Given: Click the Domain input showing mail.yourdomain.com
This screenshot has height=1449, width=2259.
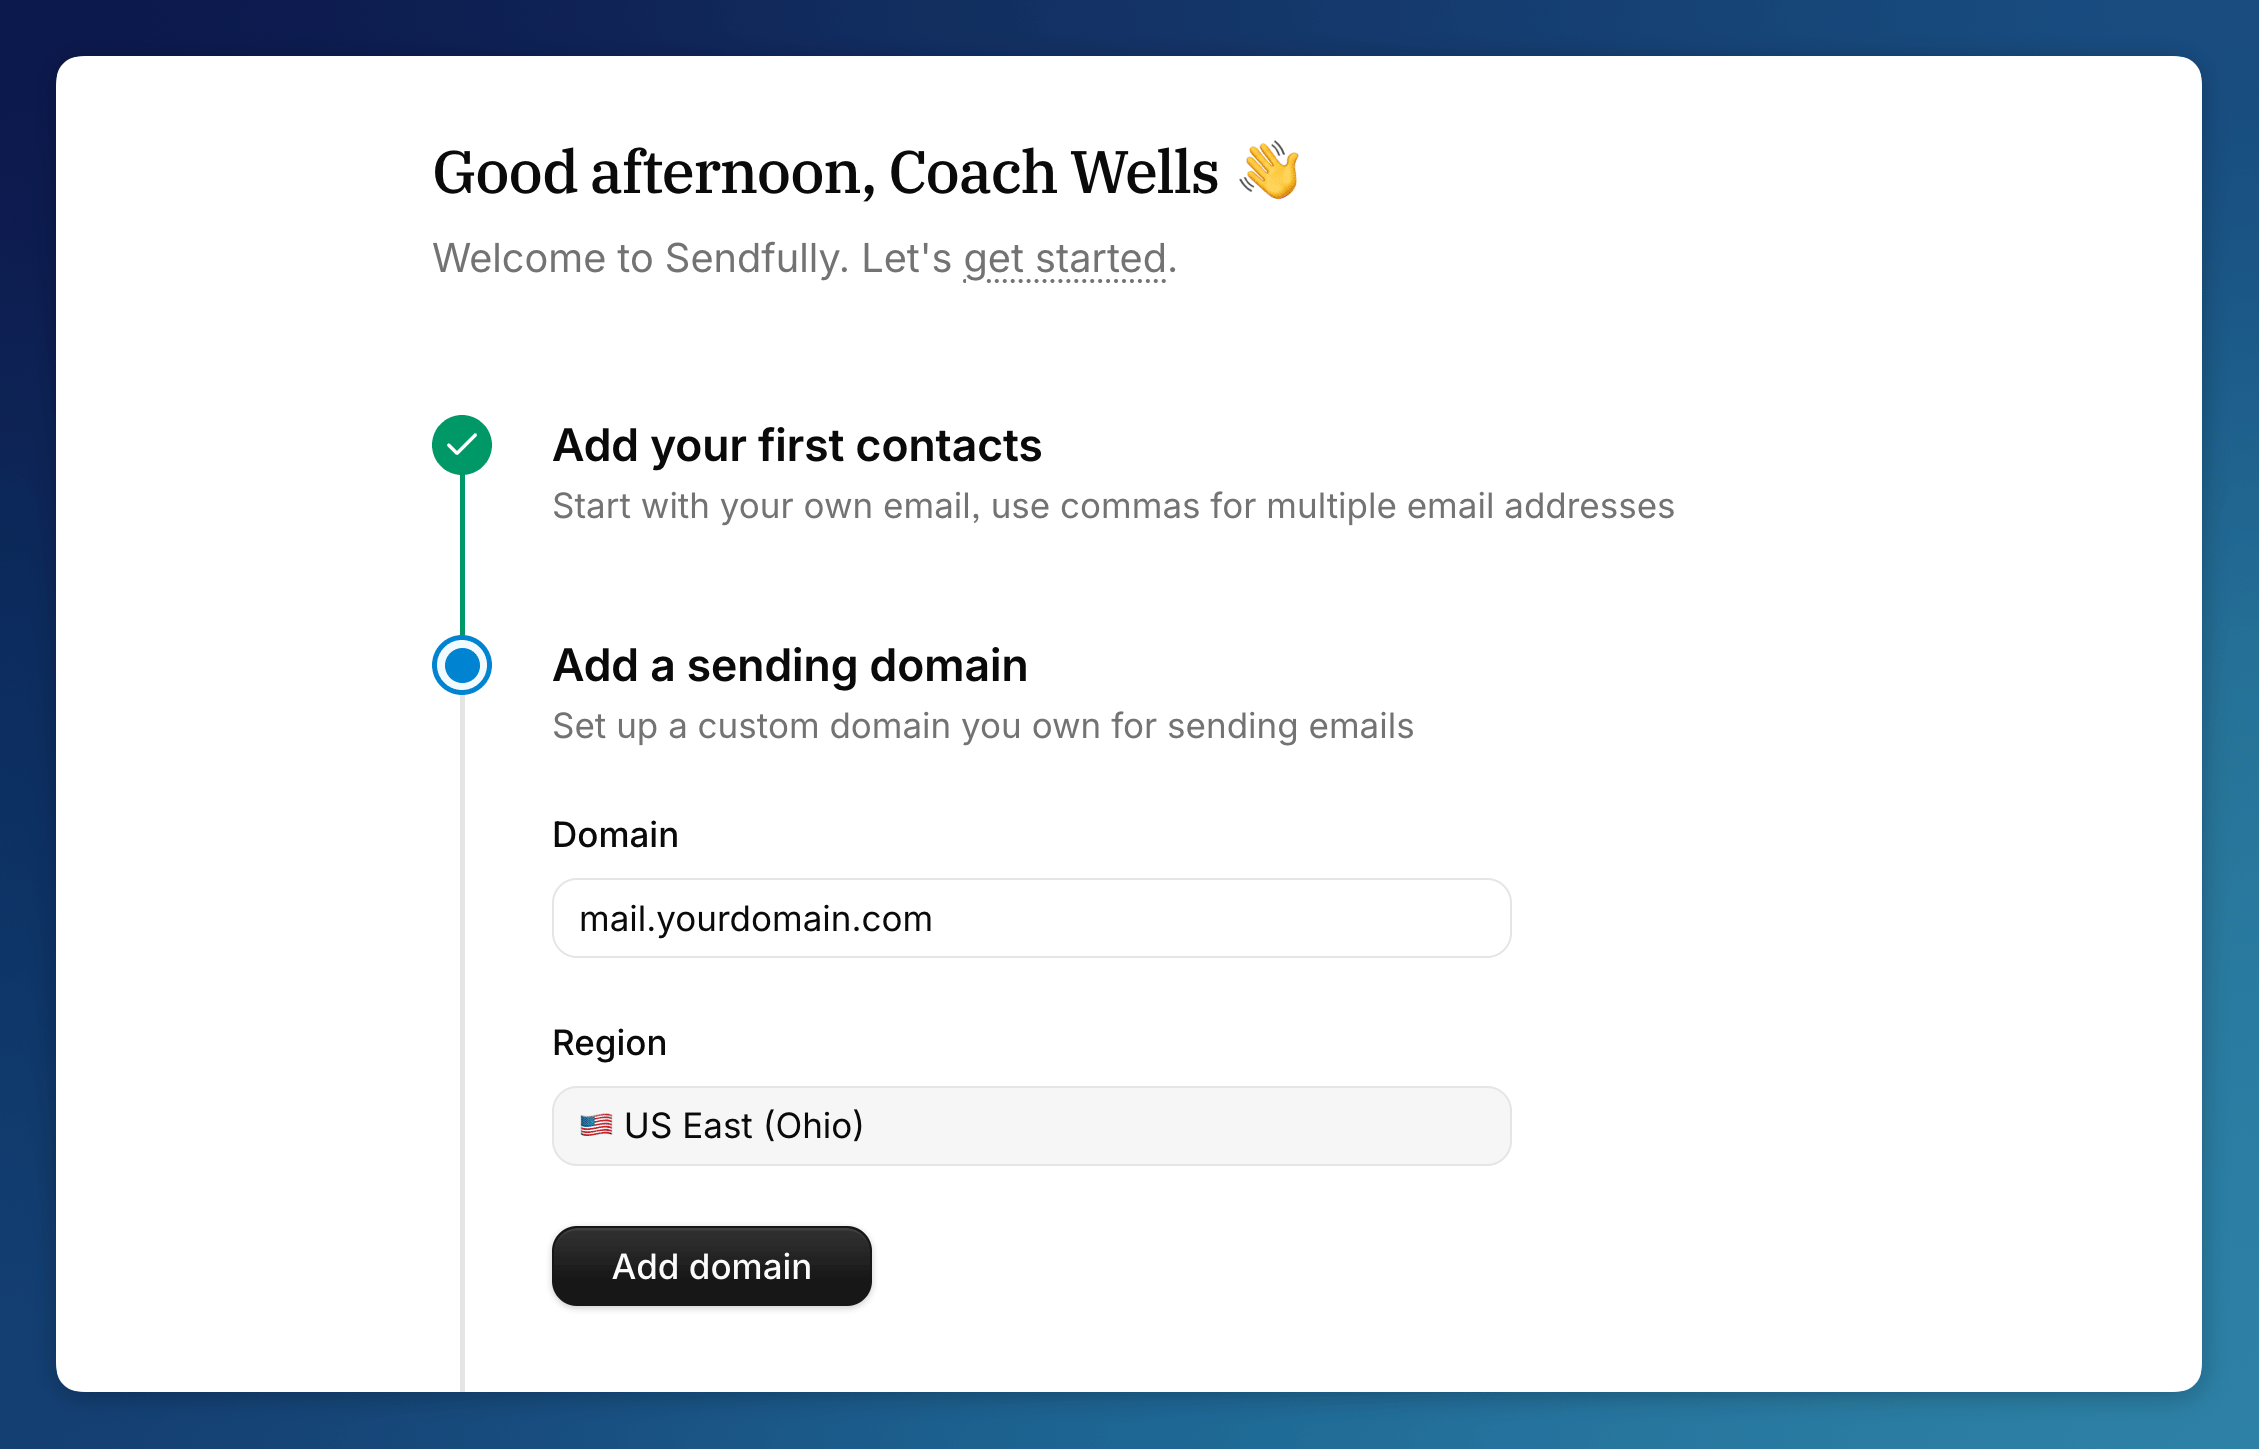Looking at the screenshot, I should [1032, 917].
